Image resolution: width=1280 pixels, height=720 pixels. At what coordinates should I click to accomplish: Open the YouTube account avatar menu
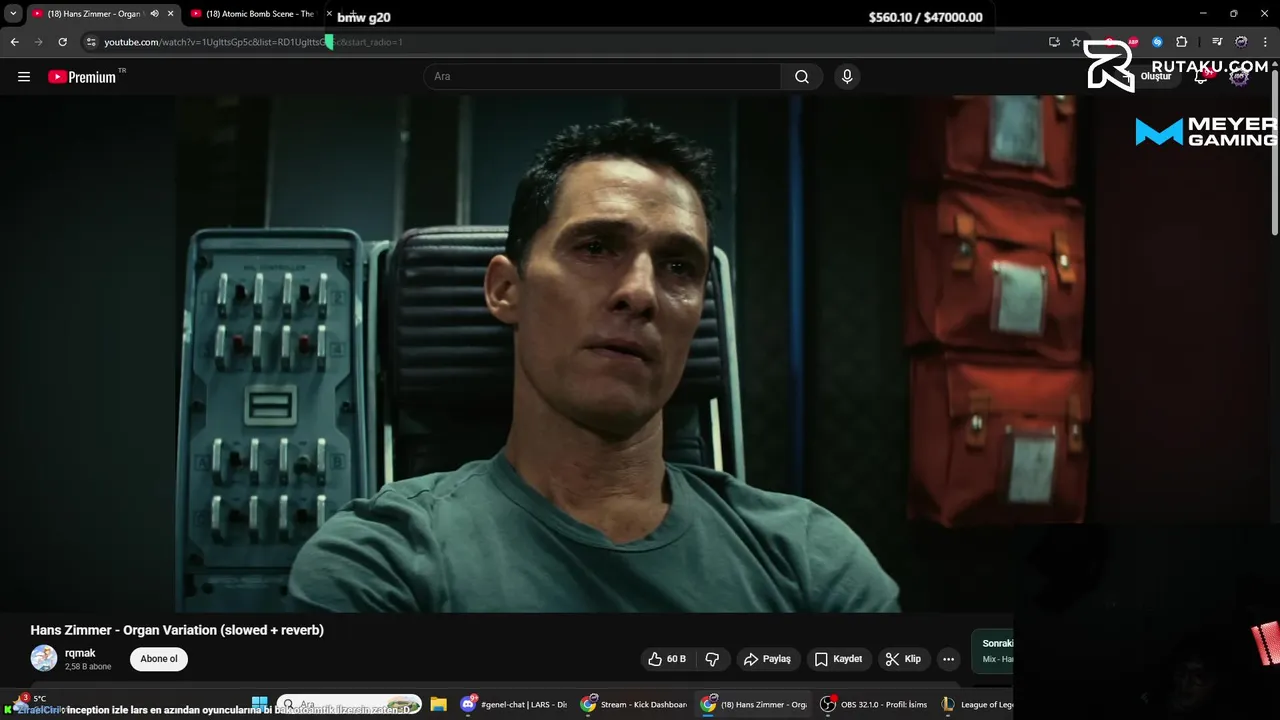pos(1239,76)
